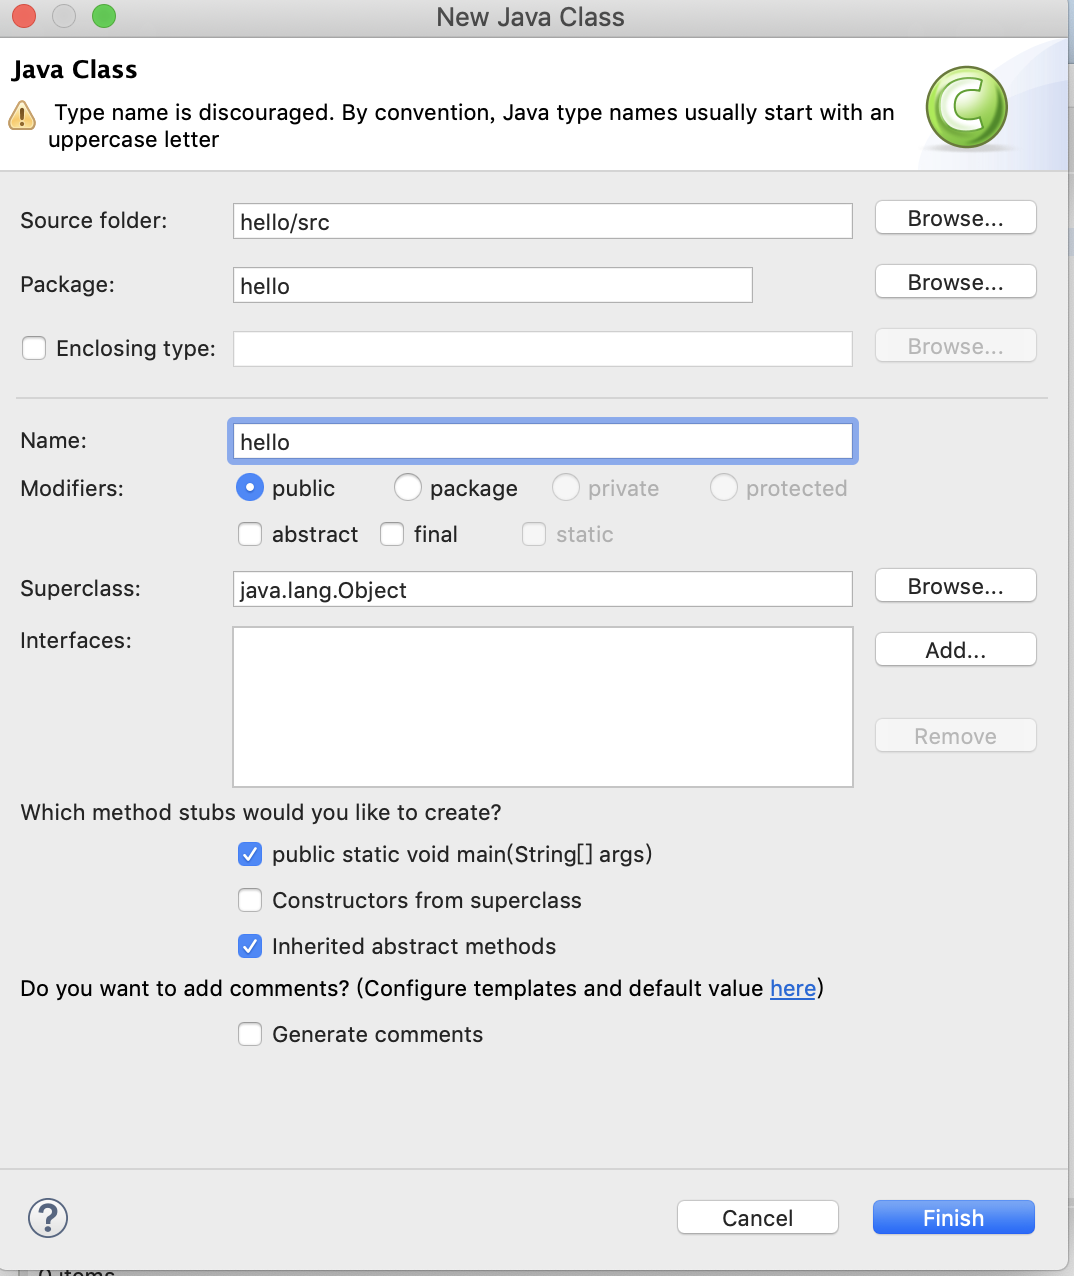The image size is (1074, 1276).
Task: Click Finish to create the class
Action: [x=953, y=1217]
